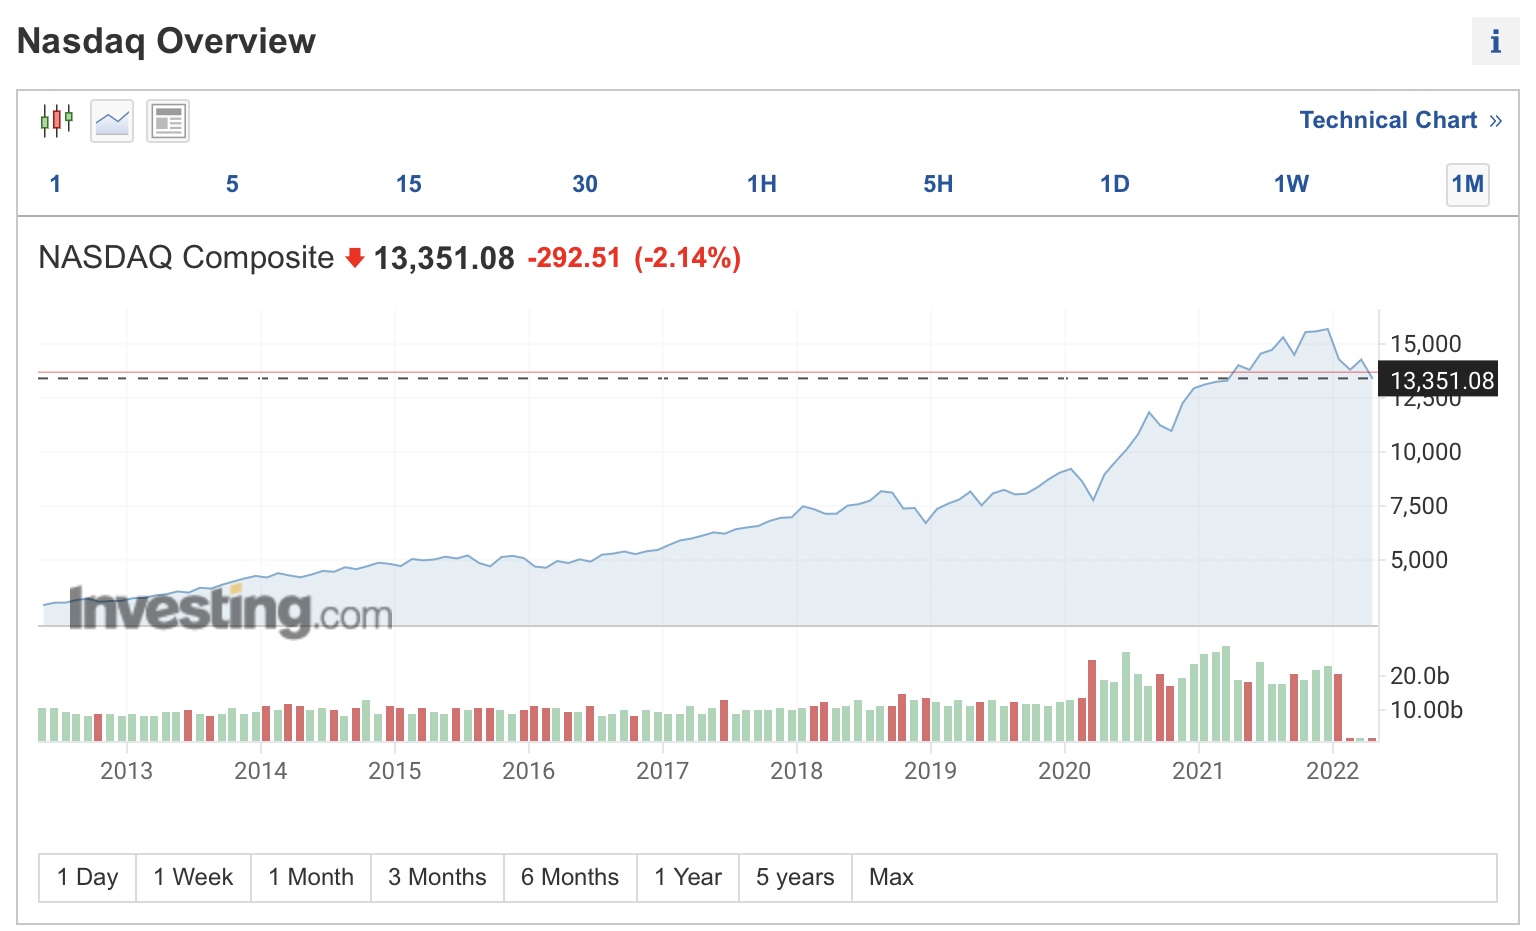Image resolution: width=1536 pixels, height=931 pixels.
Task: Show the 1 Day range
Action: (x=88, y=877)
